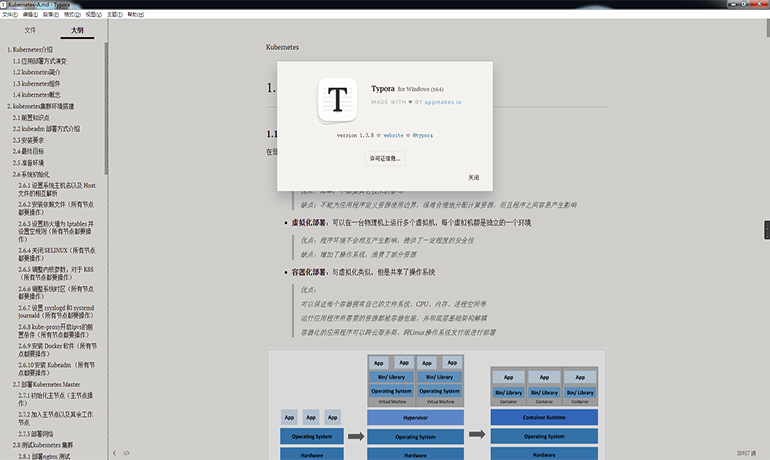Screen dimensions: 770x460
Task: Switch to the 大纲 sidebar tab
Action: [77, 30]
